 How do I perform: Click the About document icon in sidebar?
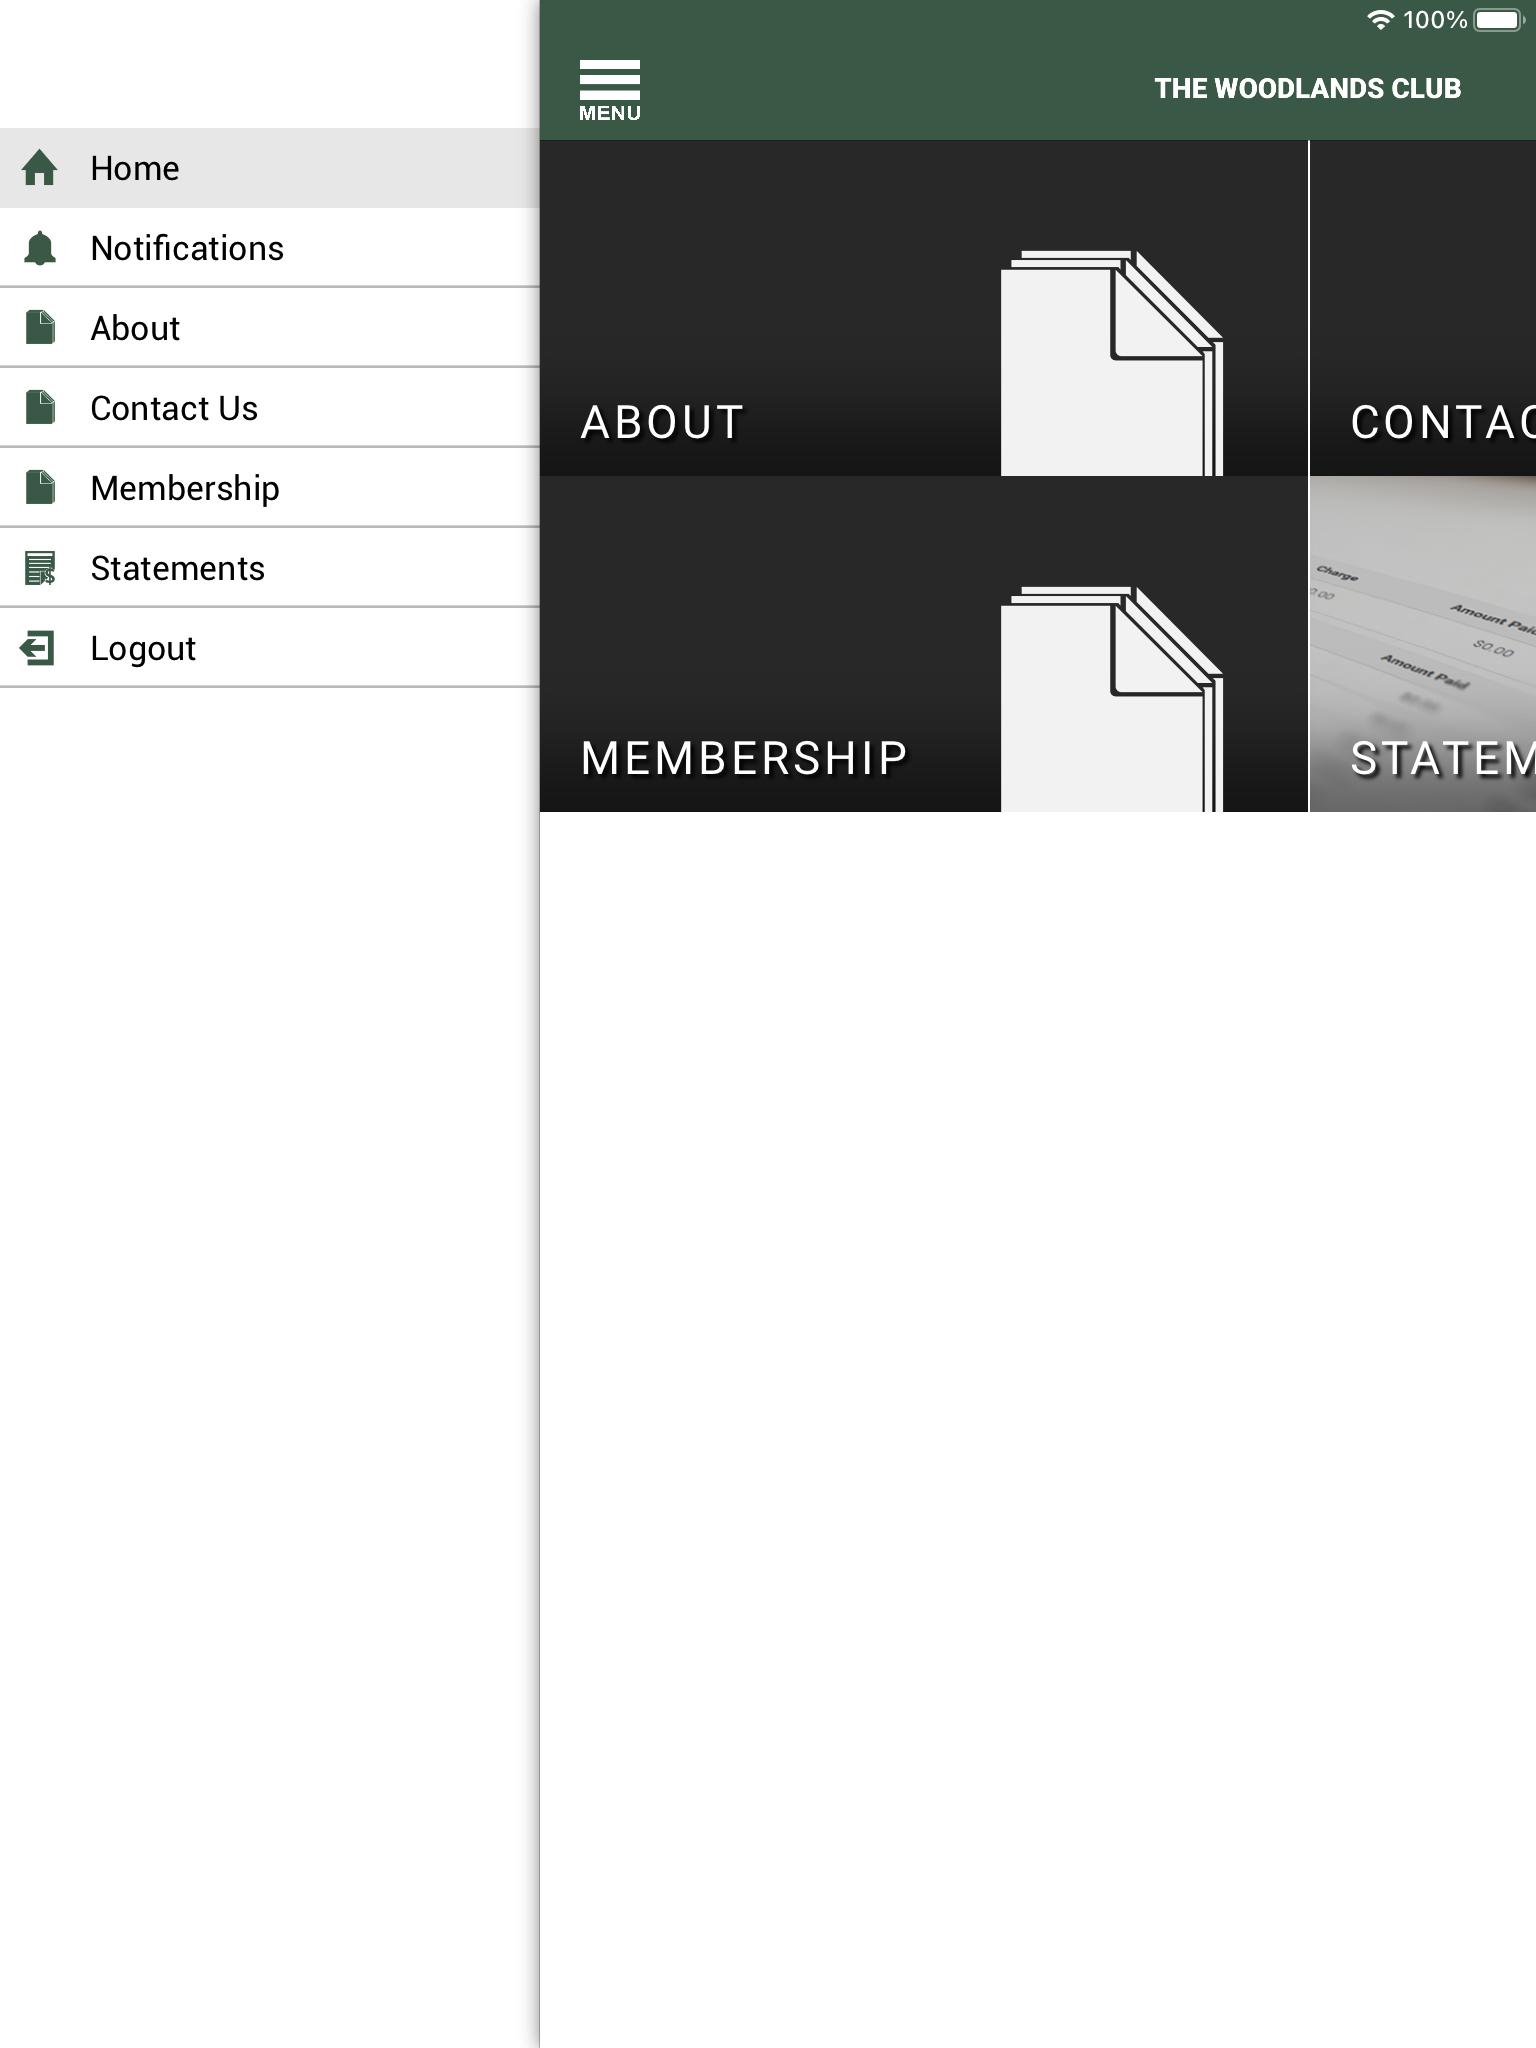[40, 328]
